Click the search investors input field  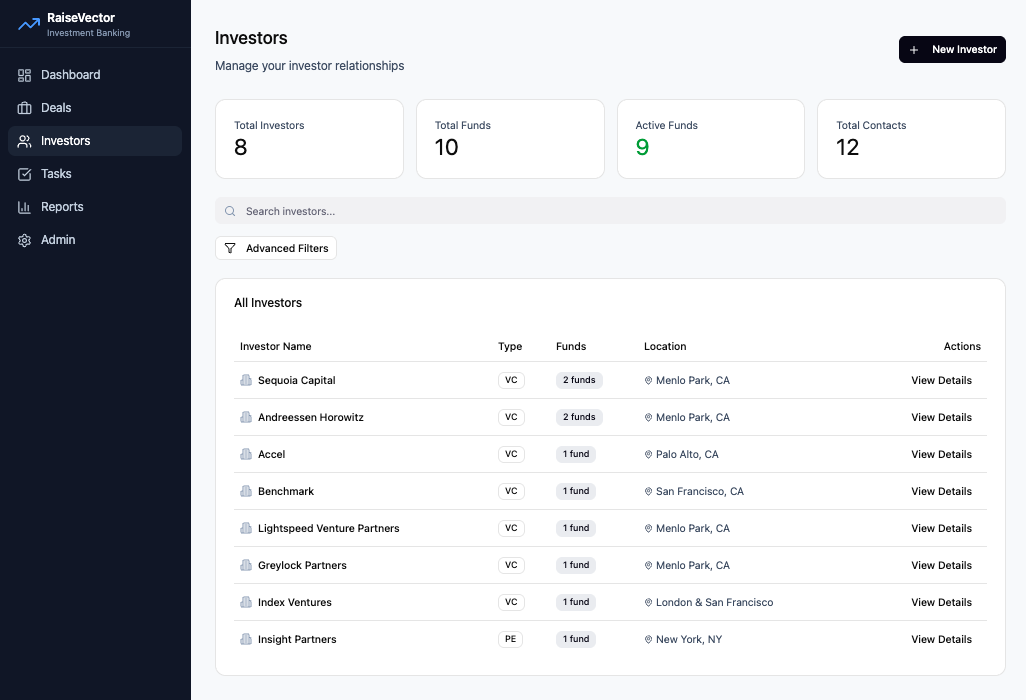pyautogui.click(x=610, y=210)
